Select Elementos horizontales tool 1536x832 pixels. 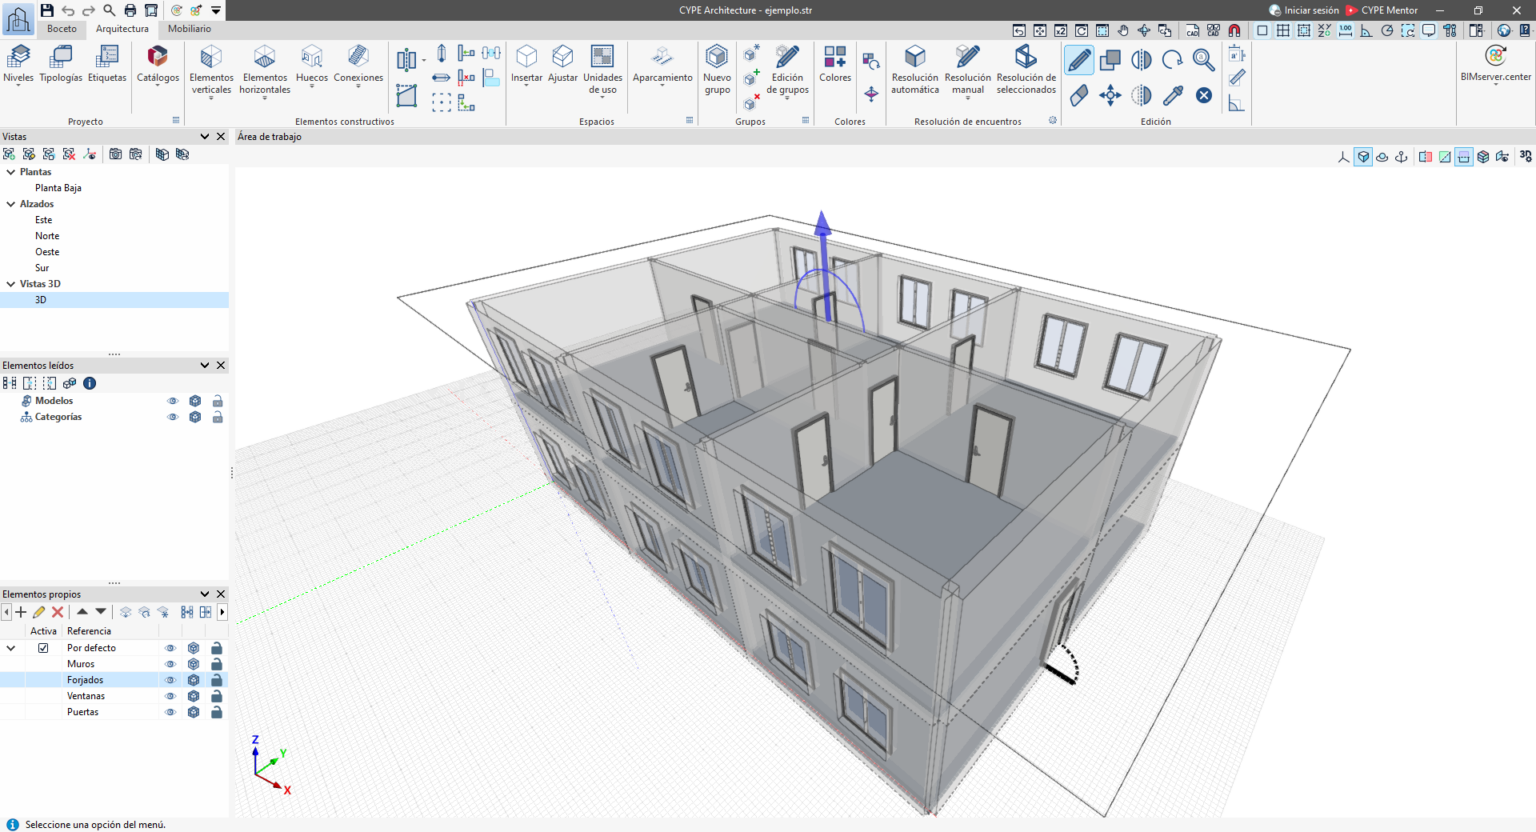pos(265,70)
